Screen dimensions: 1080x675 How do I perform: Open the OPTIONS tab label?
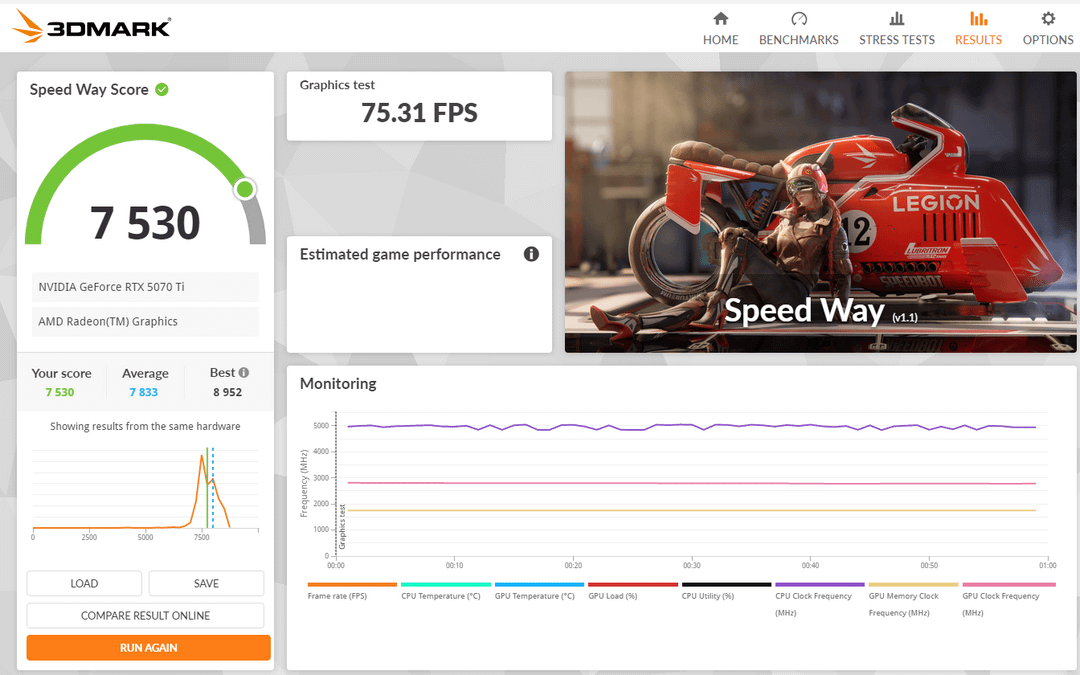coord(1048,40)
